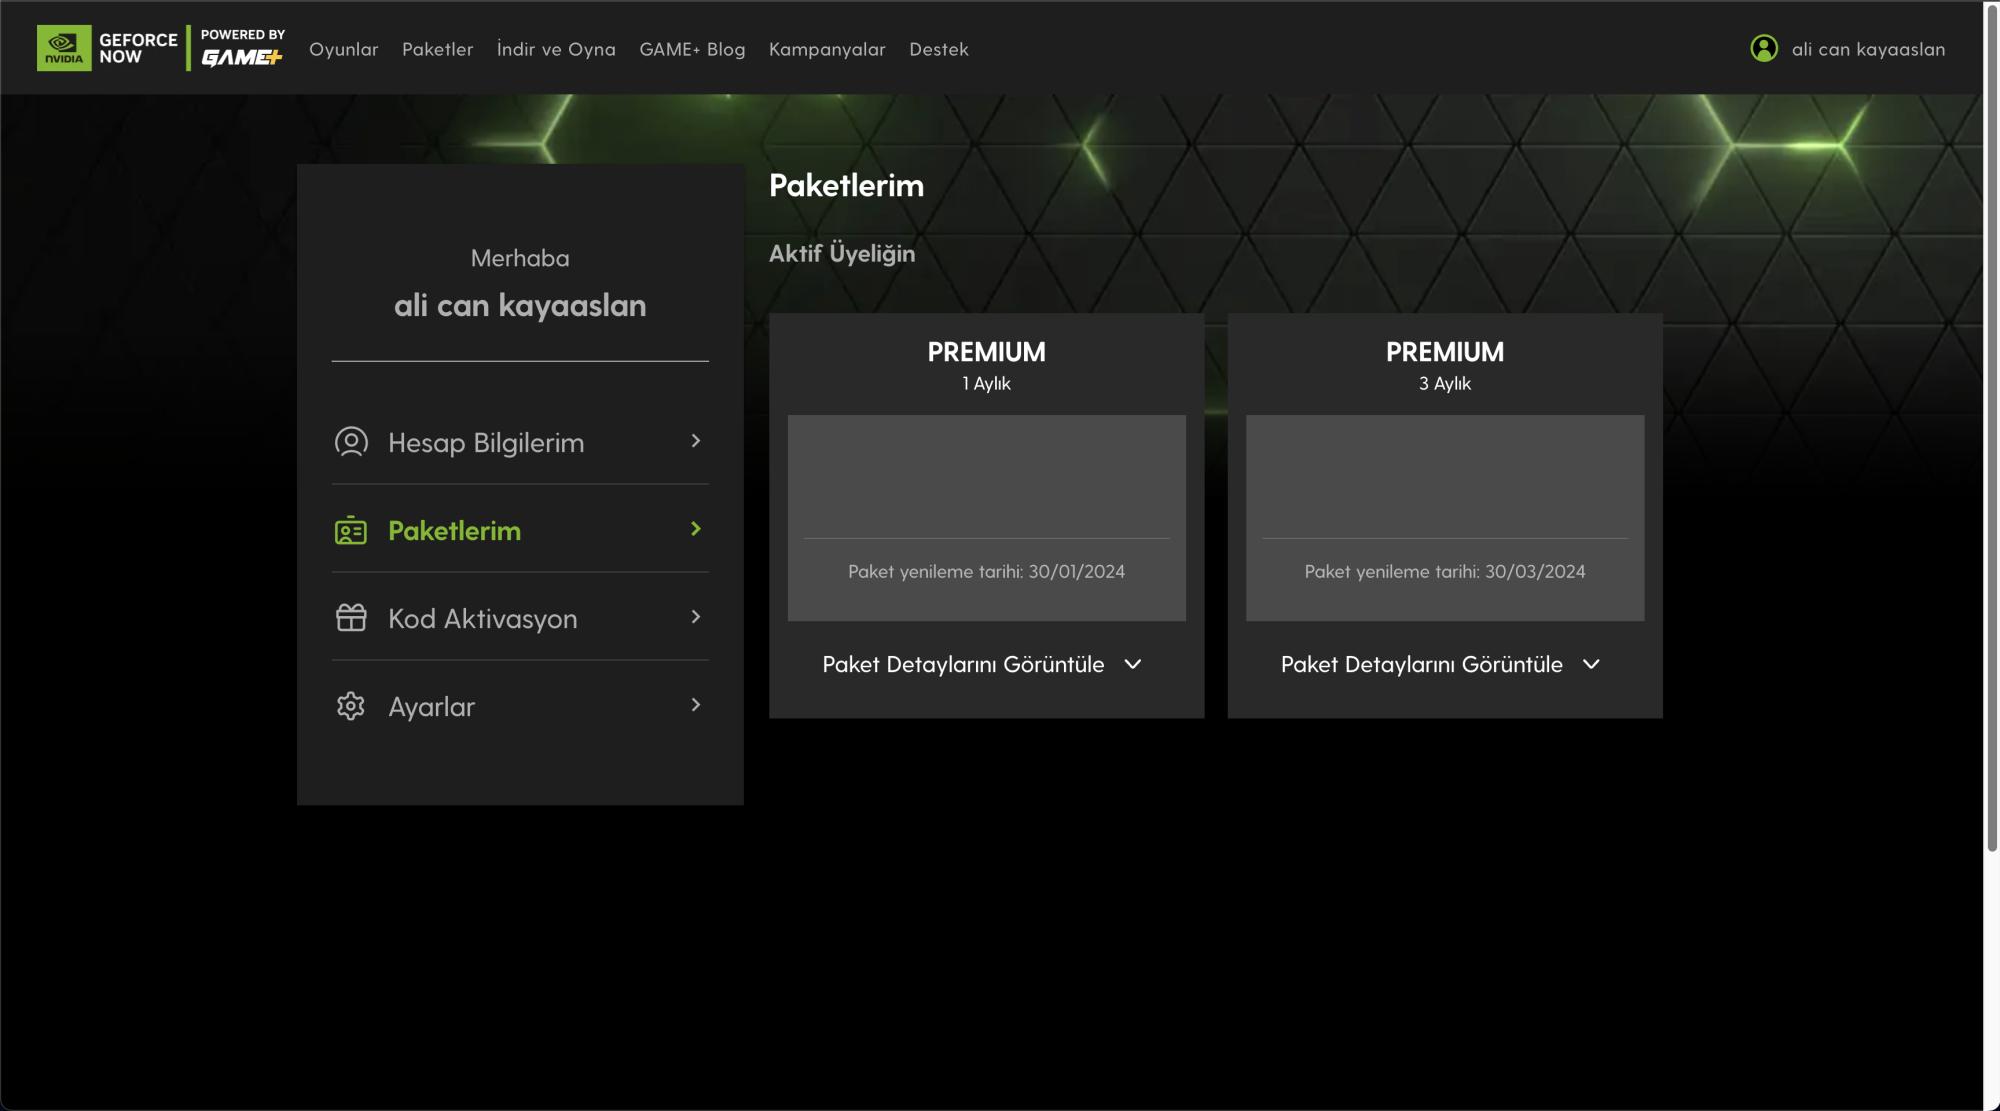Viewport: 2000px width, 1111px height.
Task: Click the green Paketlerim chevron arrow
Action: pos(696,529)
